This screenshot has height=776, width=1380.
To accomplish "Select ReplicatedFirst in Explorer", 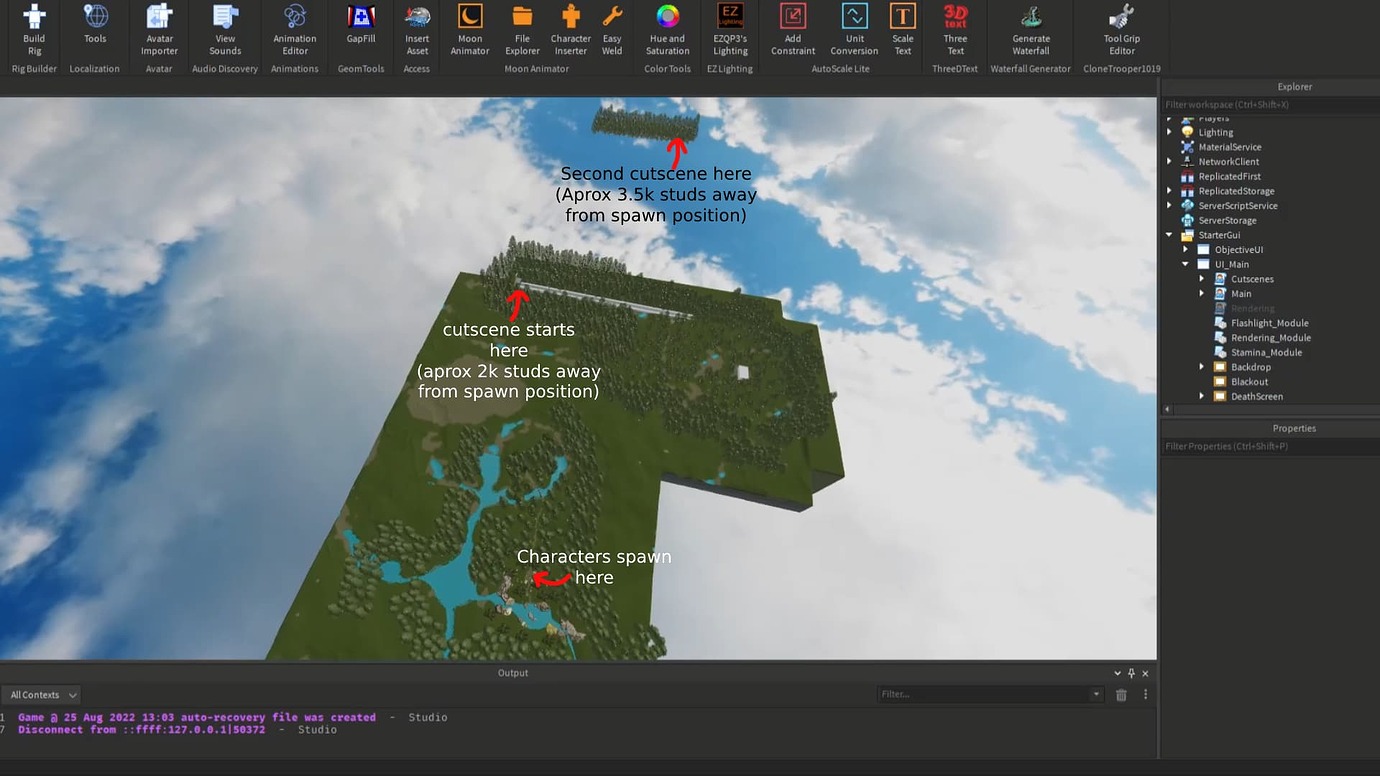I will [1229, 176].
